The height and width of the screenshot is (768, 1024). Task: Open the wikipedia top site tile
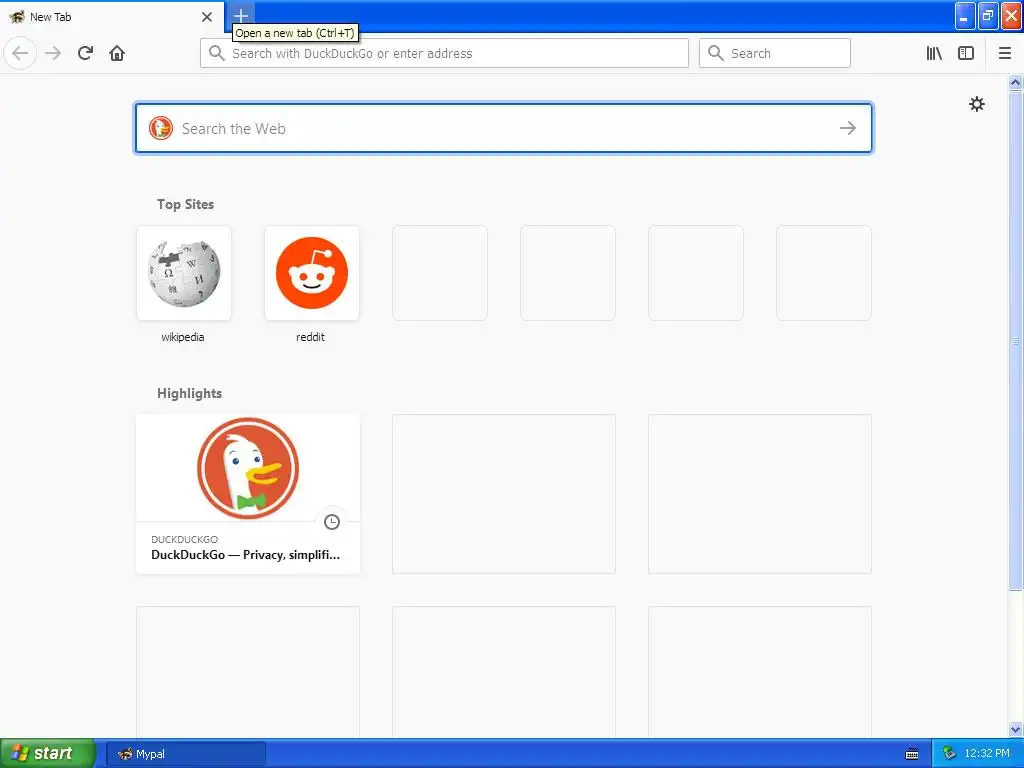tap(184, 273)
